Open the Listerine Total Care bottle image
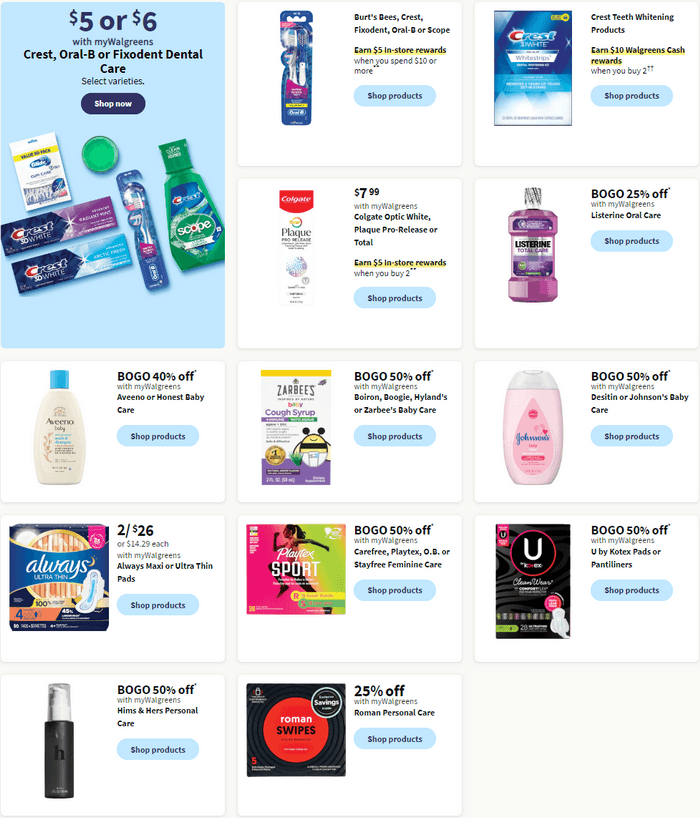The width and height of the screenshot is (700, 818). click(533, 244)
